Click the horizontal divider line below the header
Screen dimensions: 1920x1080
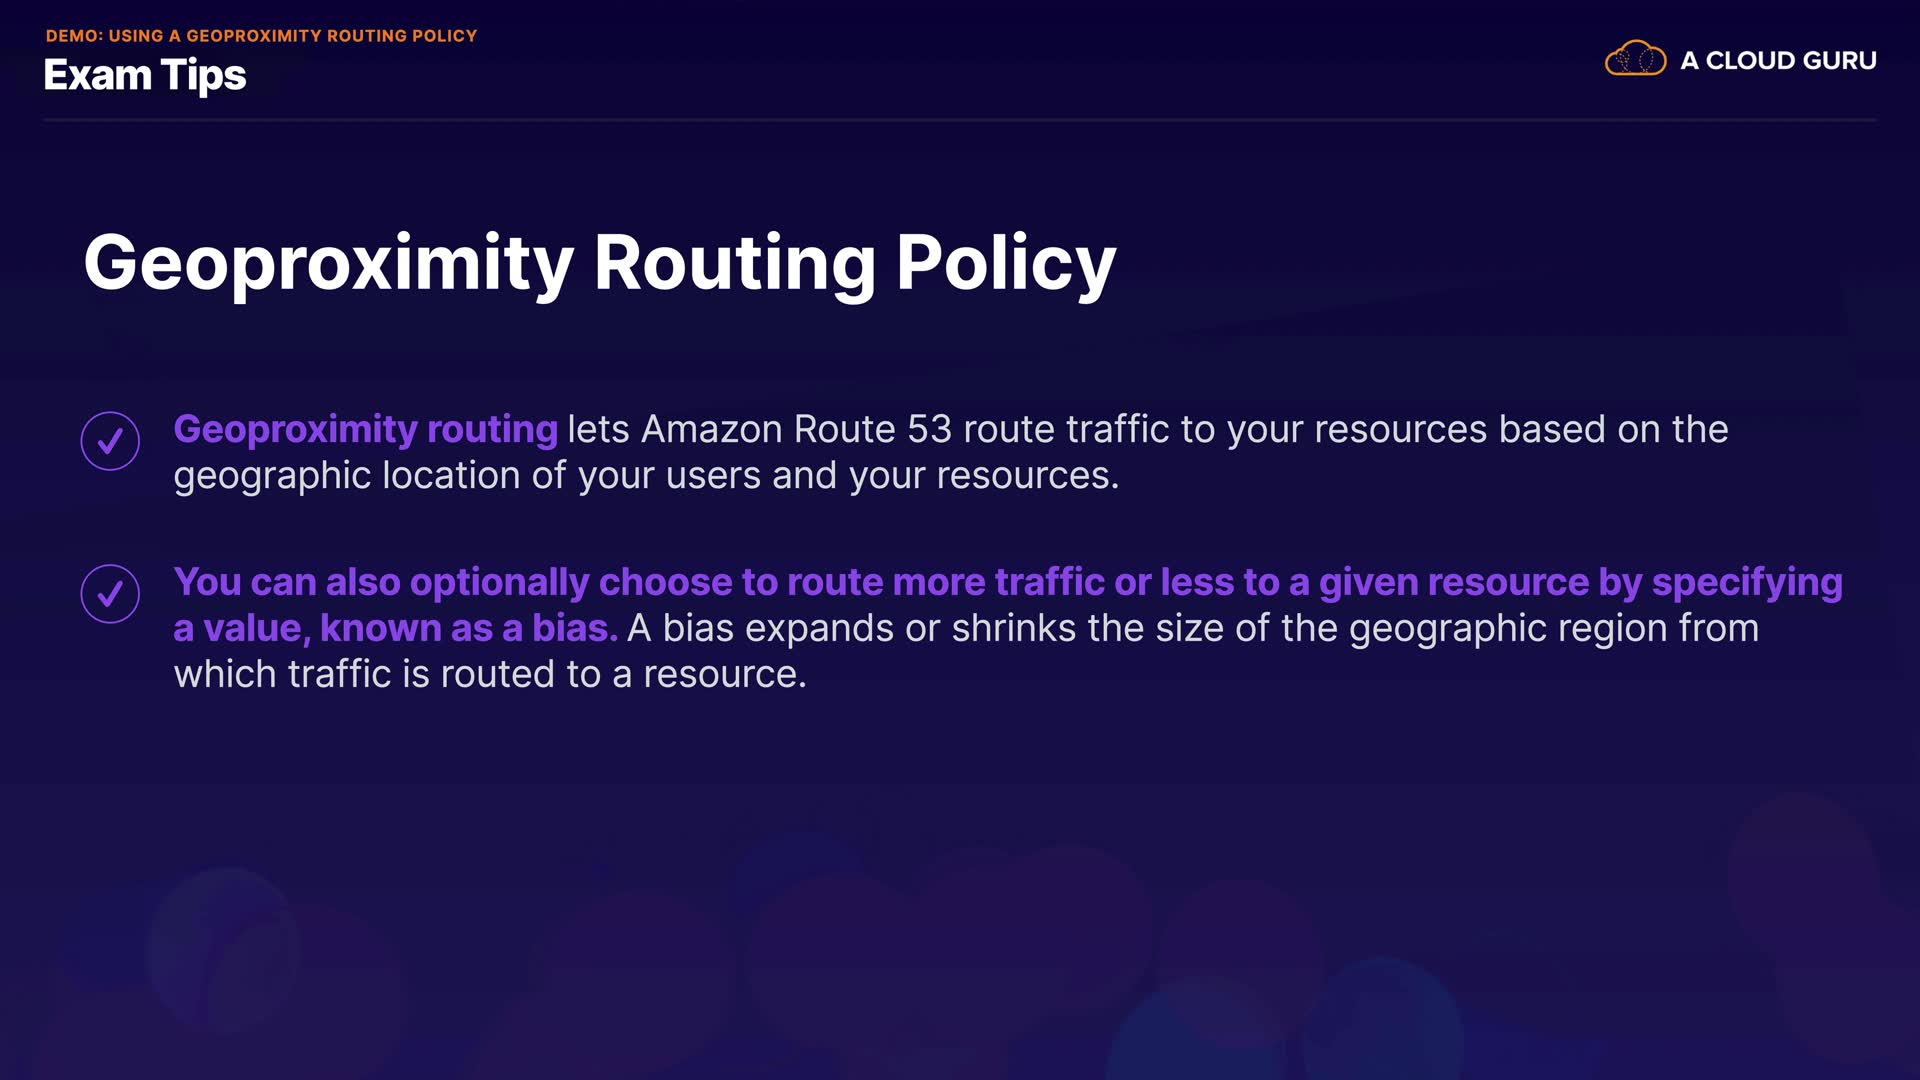(x=960, y=120)
